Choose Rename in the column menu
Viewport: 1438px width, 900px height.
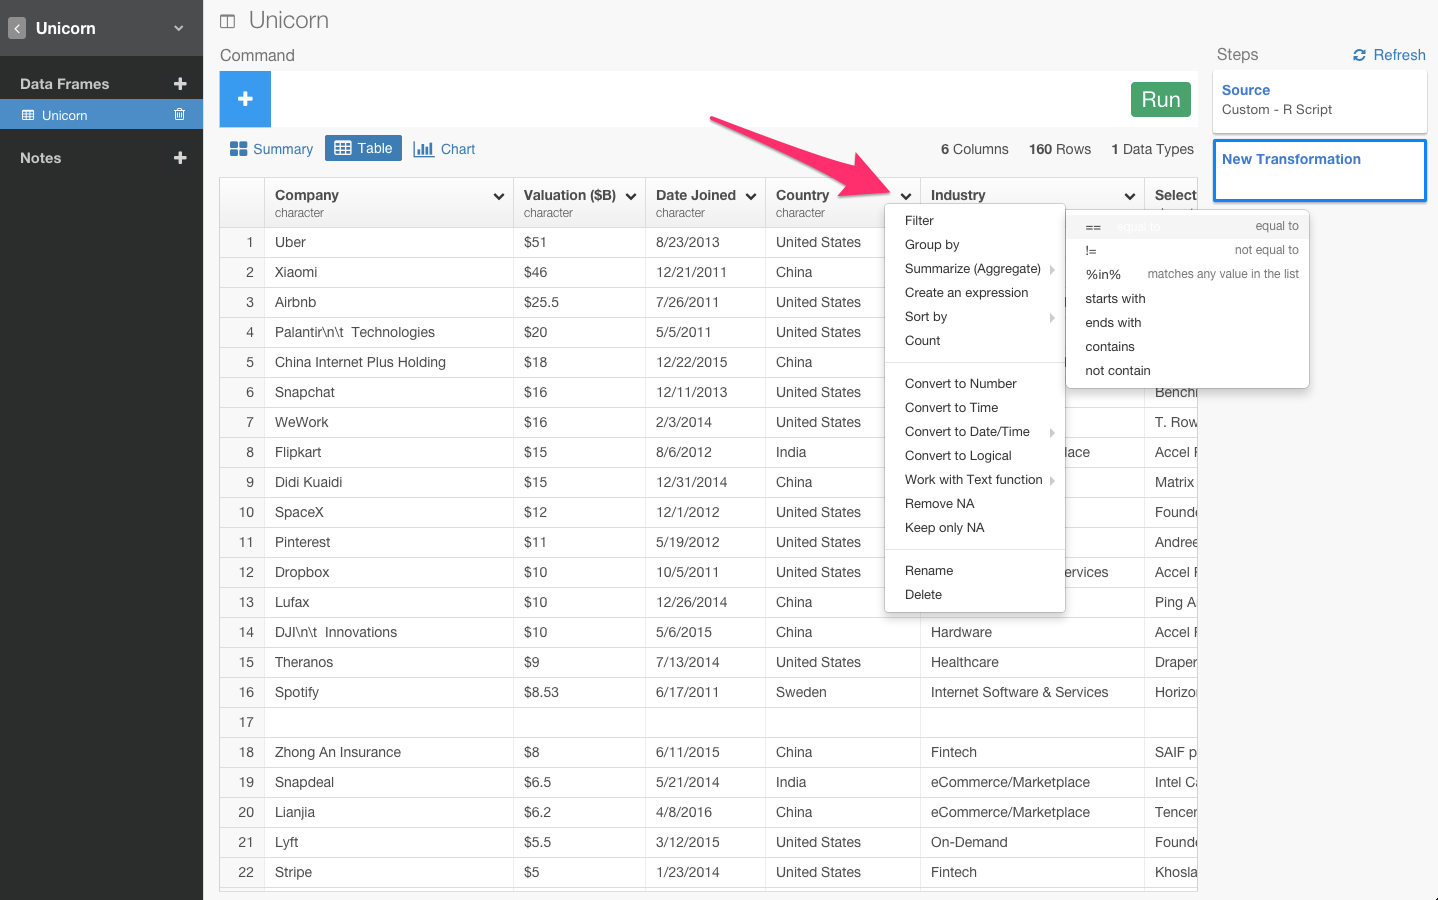(x=975, y=571)
